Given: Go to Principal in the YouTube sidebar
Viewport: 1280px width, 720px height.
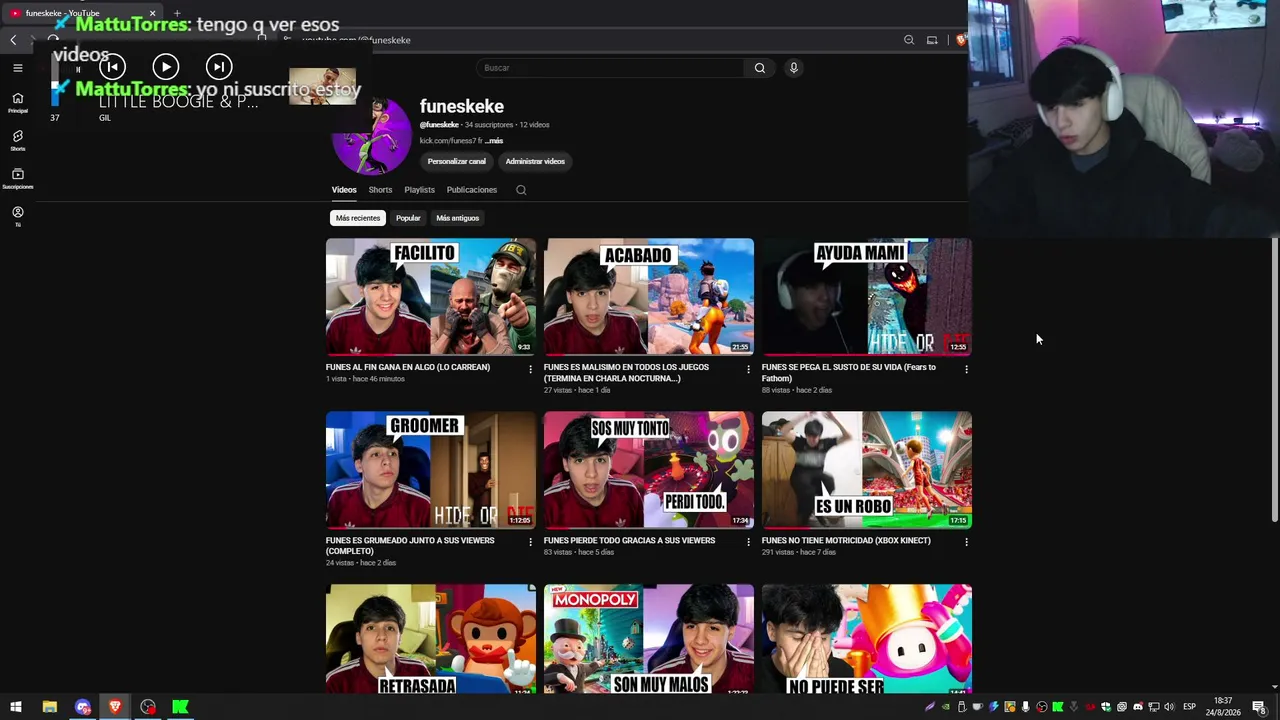Looking at the screenshot, I should (x=18, y=102).
